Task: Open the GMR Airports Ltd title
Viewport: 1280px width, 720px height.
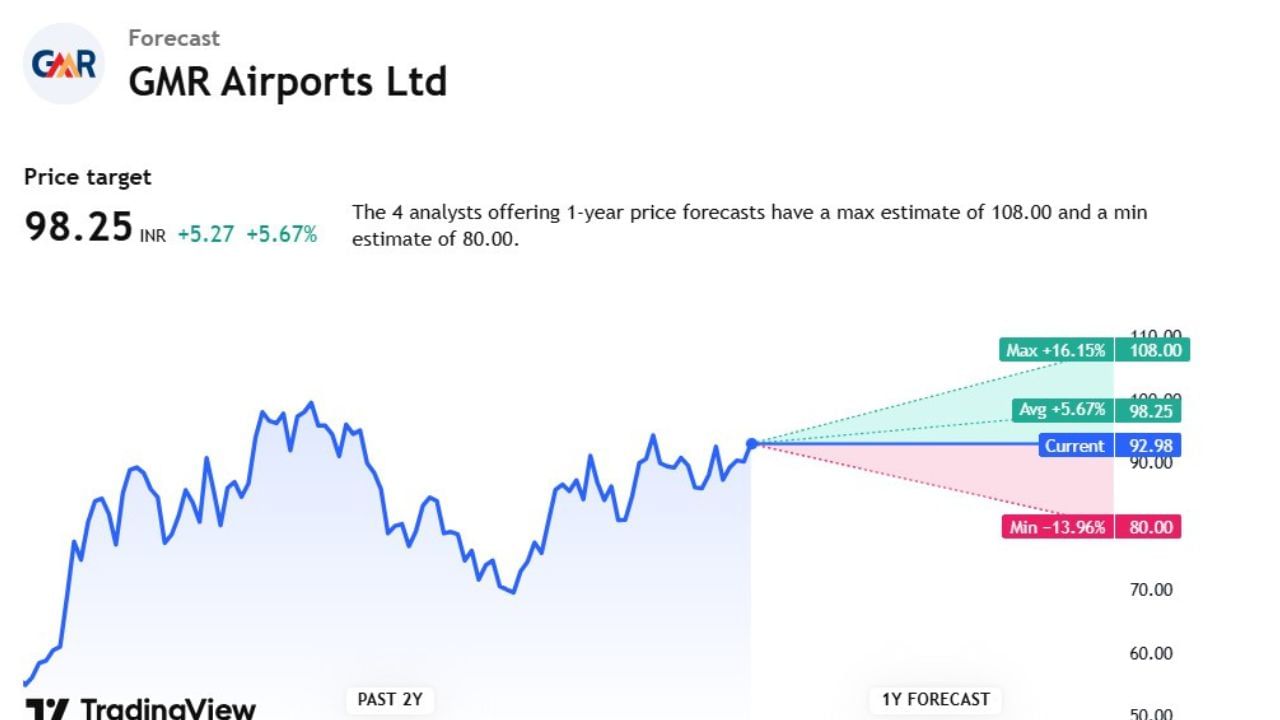Action: [287, 82]
